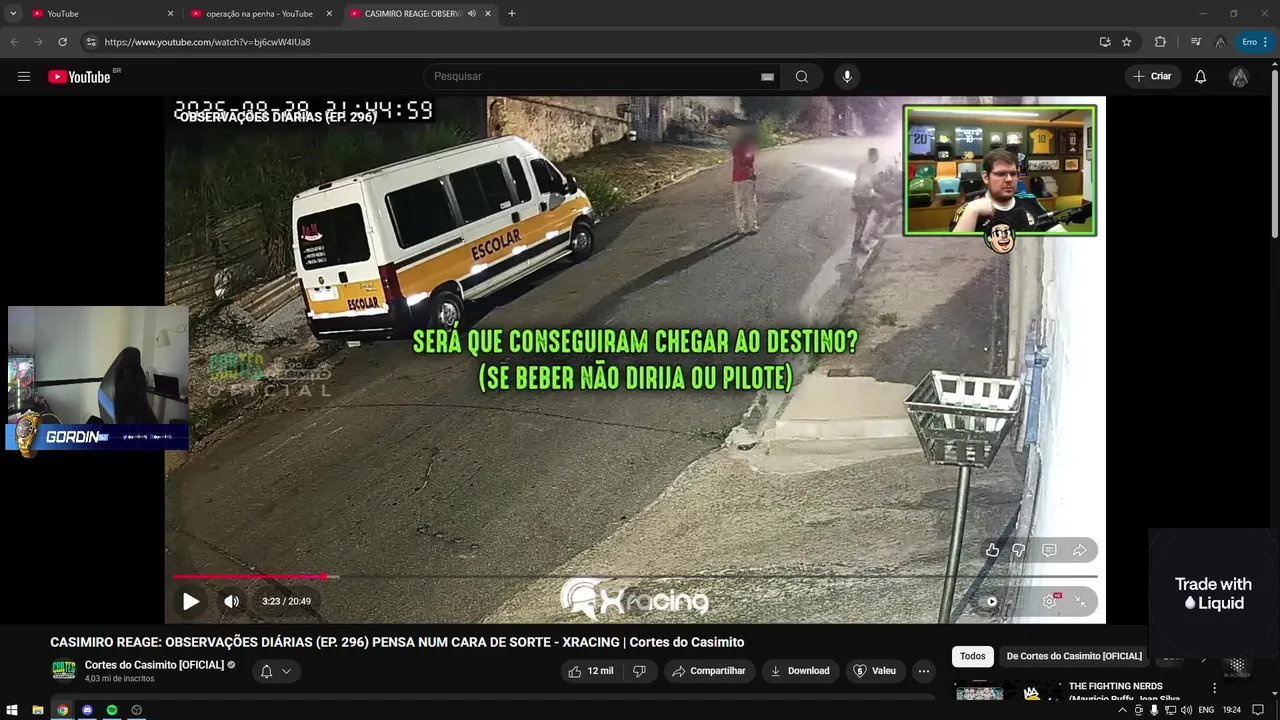The image size is (1280, 720).
Task: Open the THE FIGHTING NERDS video thumbnail
Action: point(979,691)
